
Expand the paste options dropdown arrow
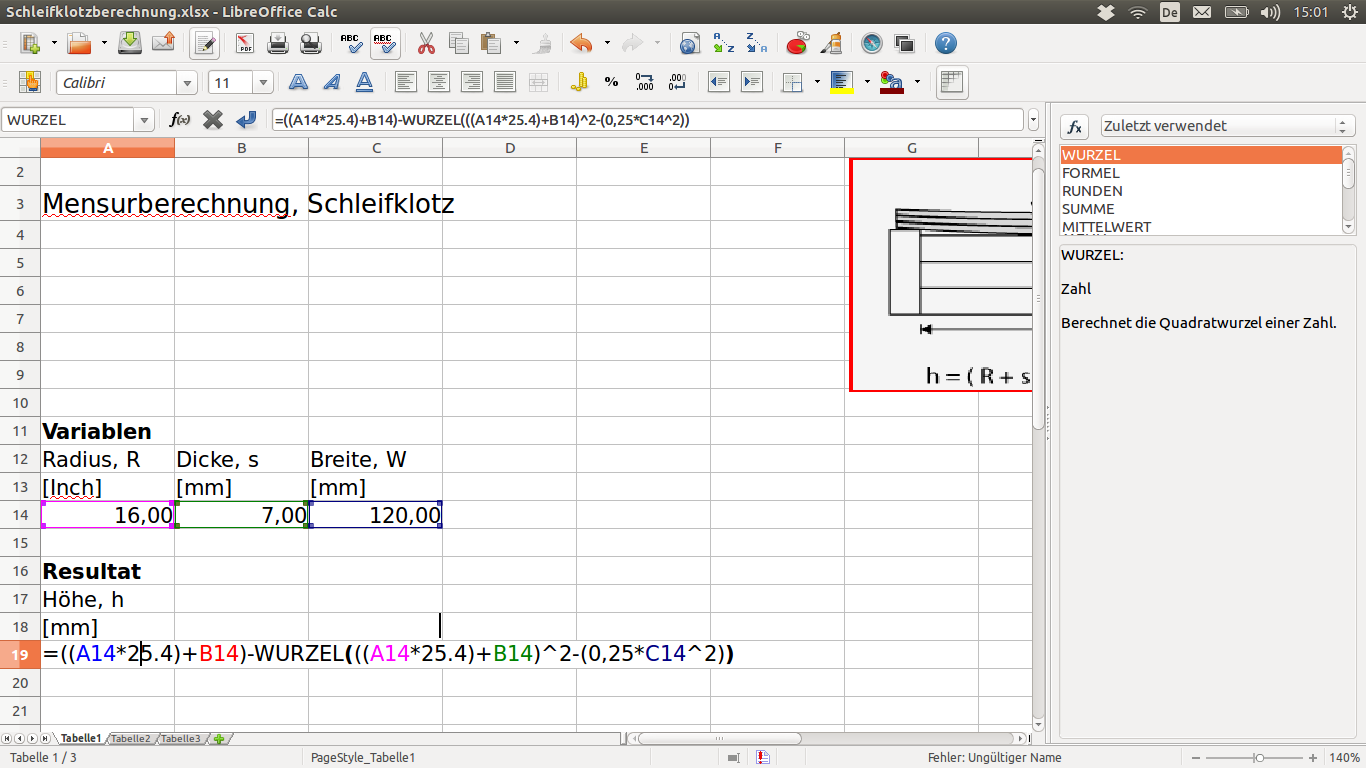(516, 44)
